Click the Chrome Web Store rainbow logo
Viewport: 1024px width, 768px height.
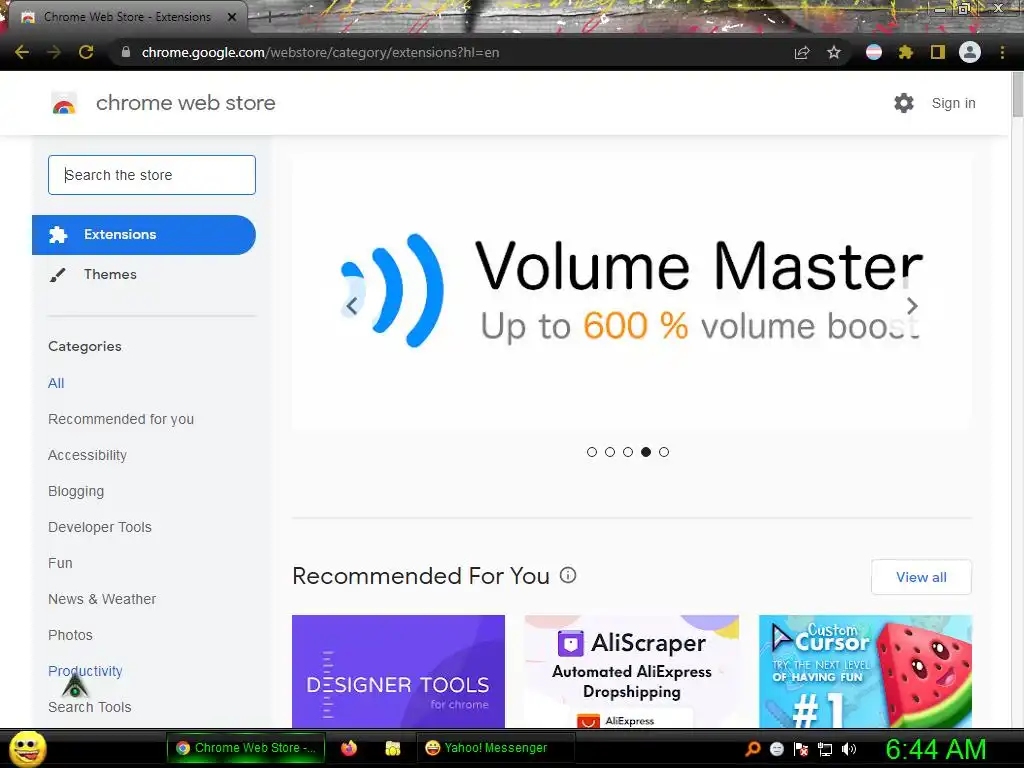[x=64, y=103]
